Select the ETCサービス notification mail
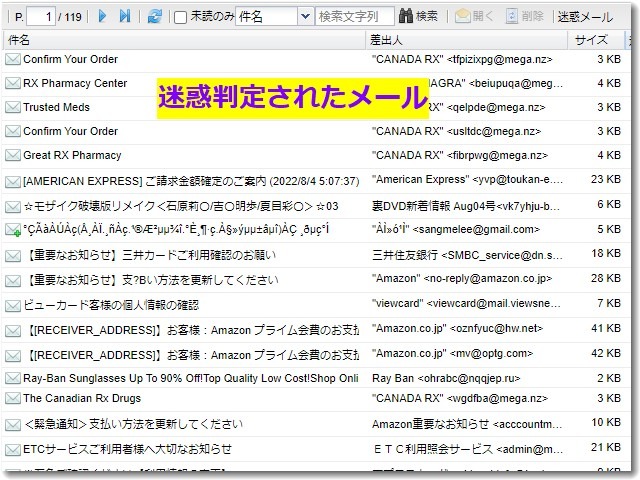The height and width of the screenshot is (480, 640). [127, 450]
